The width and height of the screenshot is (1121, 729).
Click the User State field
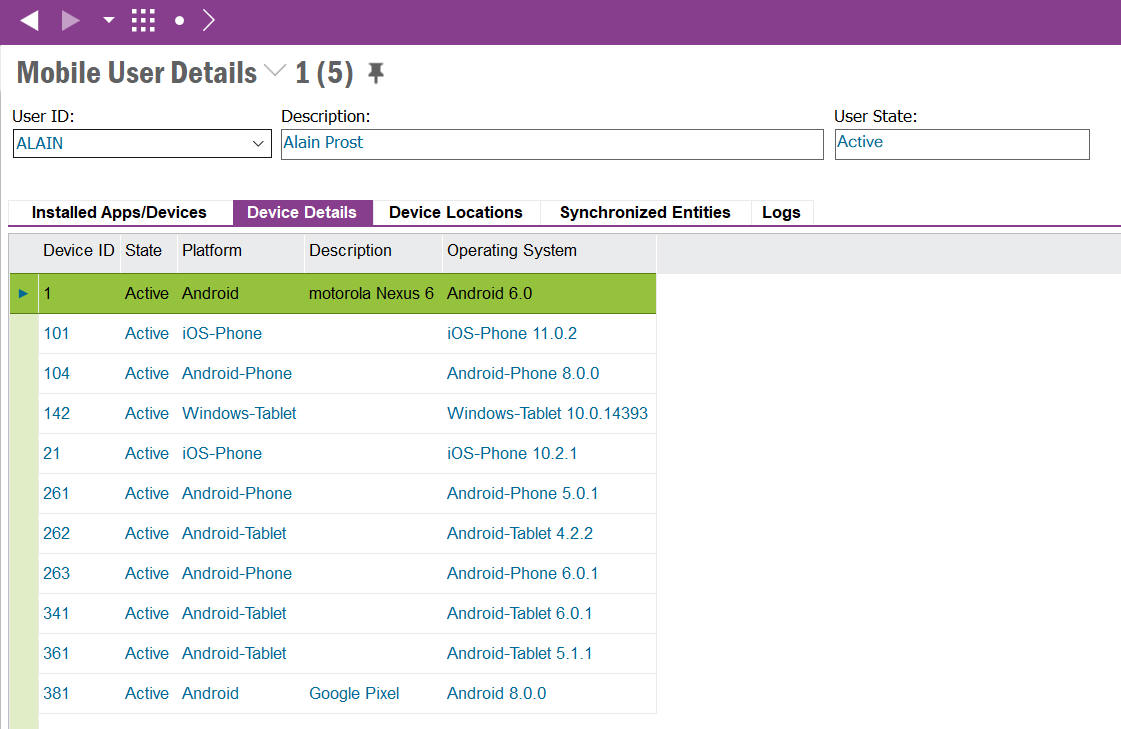[961, 143]
